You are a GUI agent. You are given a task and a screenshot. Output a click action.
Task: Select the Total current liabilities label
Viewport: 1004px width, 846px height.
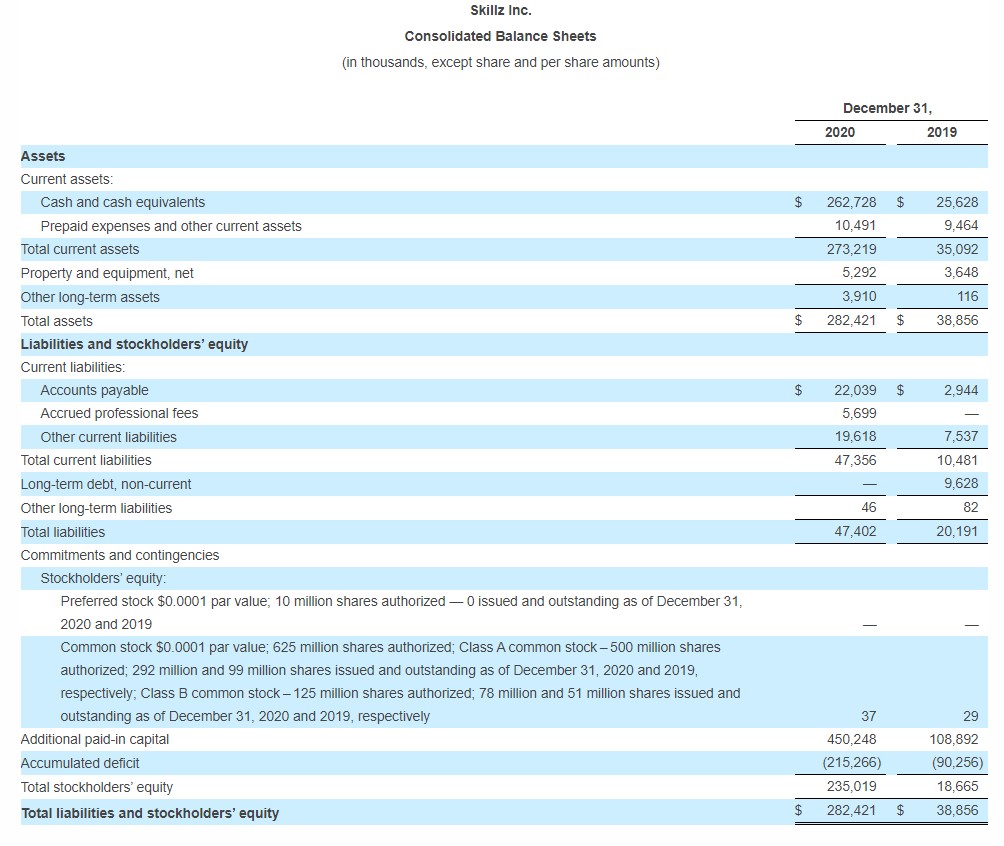pyautogui.click(x=86, y=460)
